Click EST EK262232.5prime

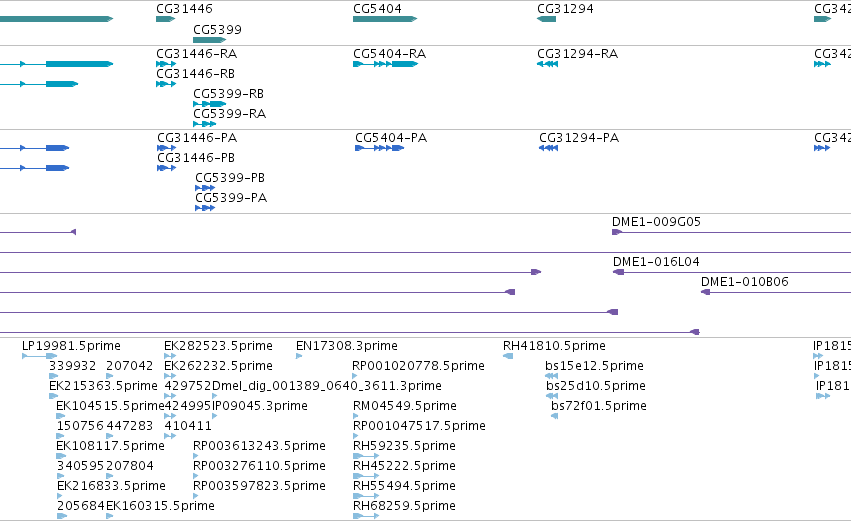[x=218, y=366]
